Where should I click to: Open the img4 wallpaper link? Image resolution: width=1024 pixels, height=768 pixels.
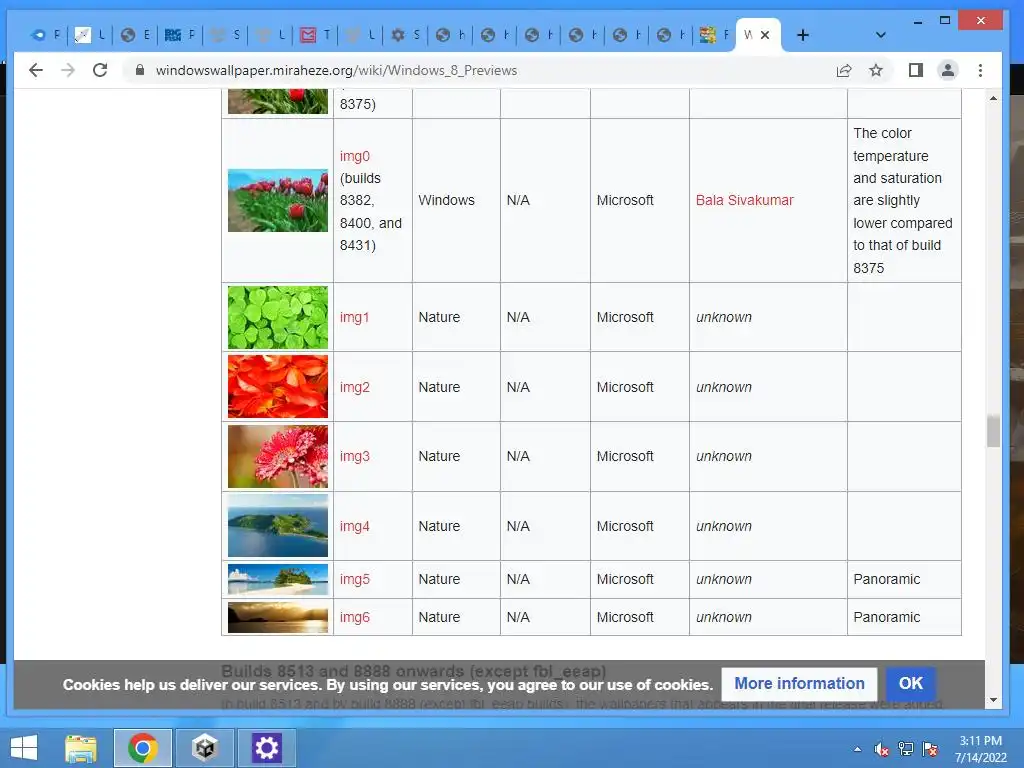[x=355, y=526]
